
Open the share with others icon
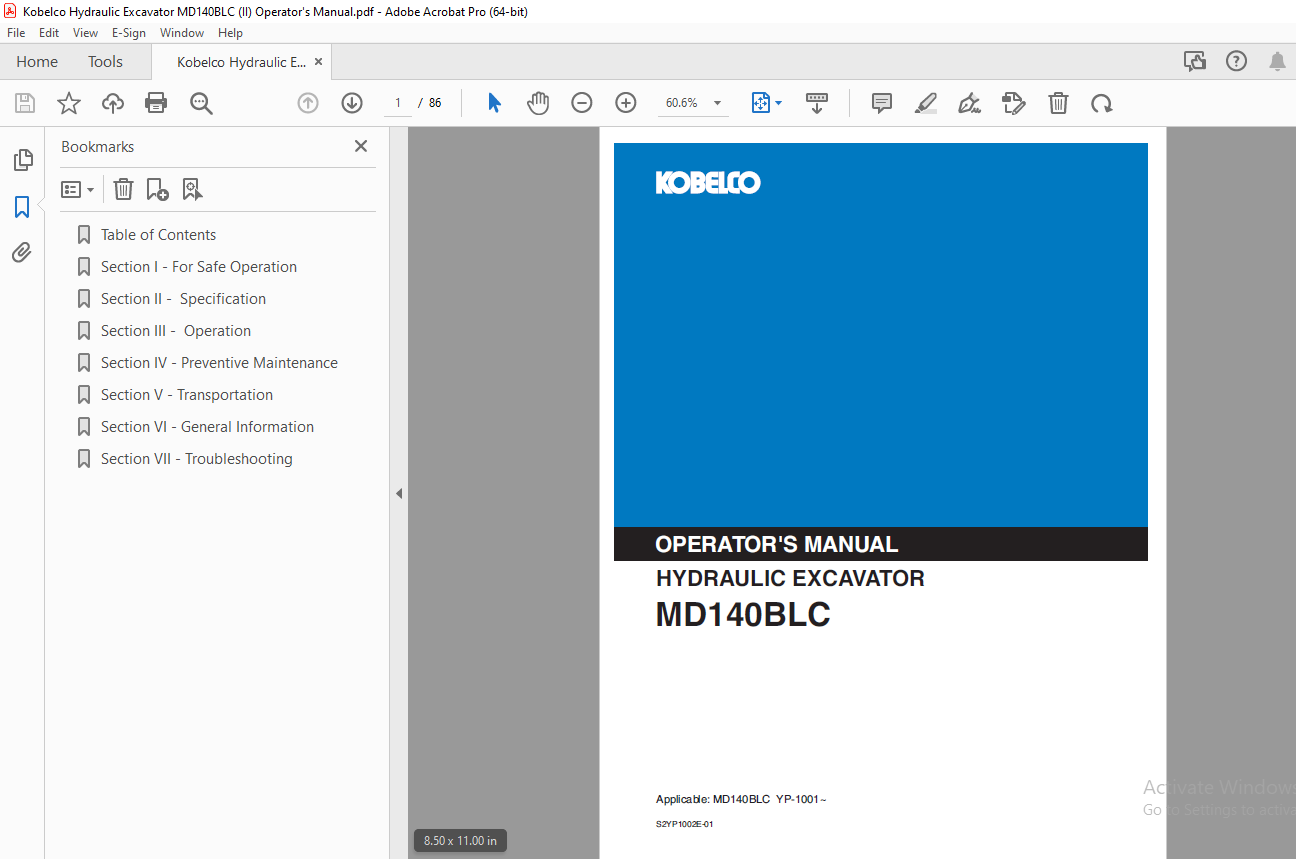[x=1195, y=62]
